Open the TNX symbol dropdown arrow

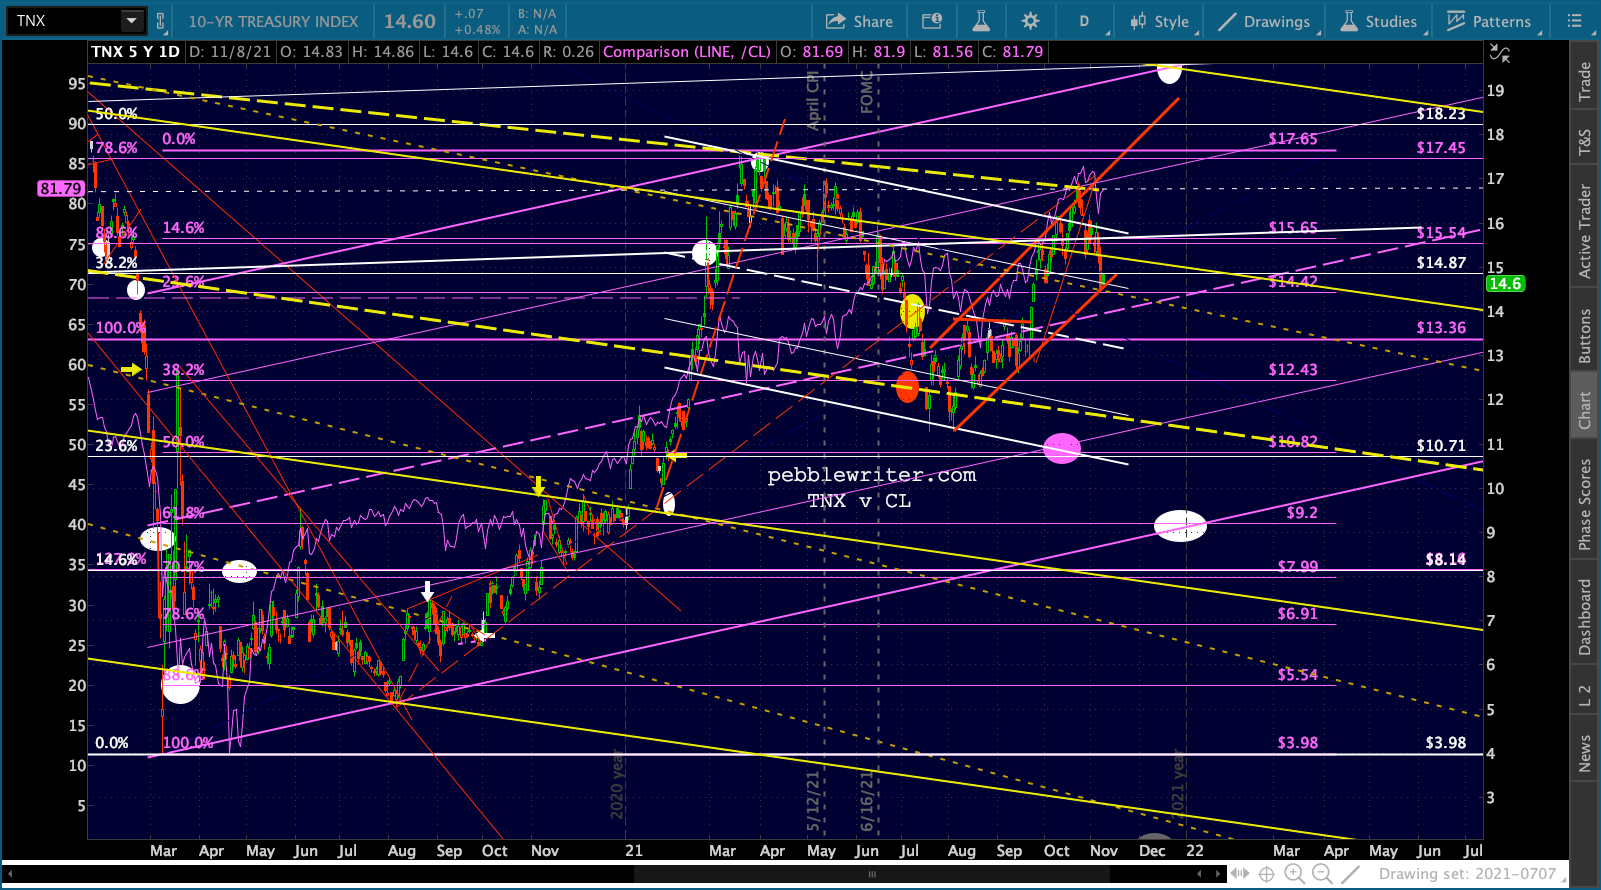pos(132,21)
